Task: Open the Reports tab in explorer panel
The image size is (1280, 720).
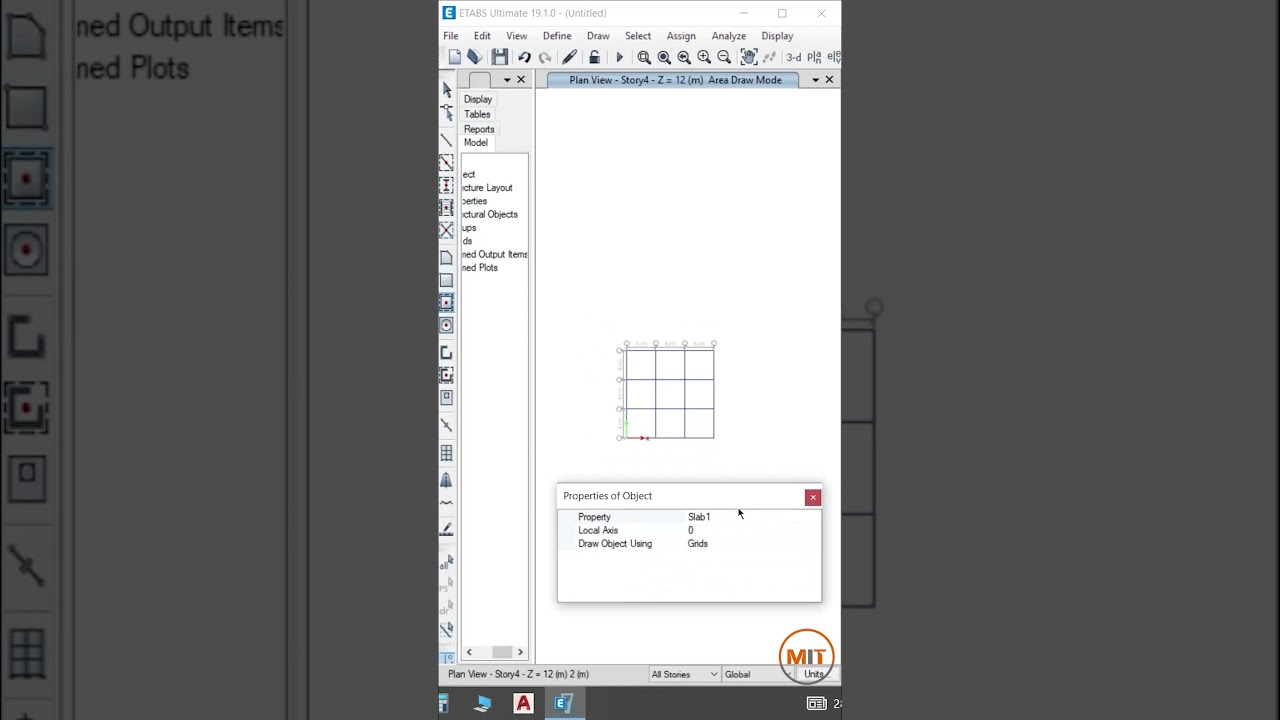Action: [479, 129]
